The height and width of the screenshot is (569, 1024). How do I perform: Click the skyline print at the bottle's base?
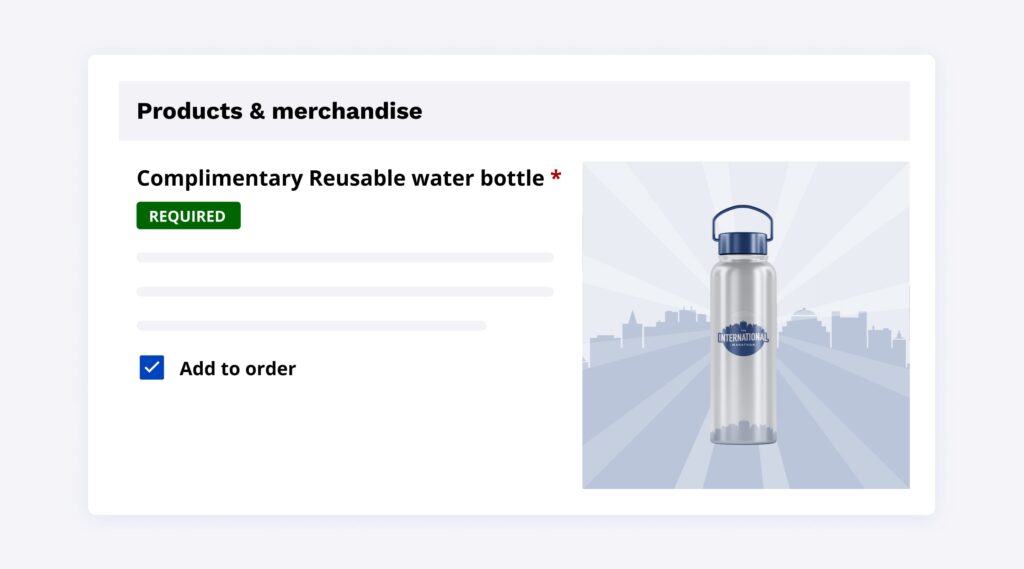tap(743, 433)
